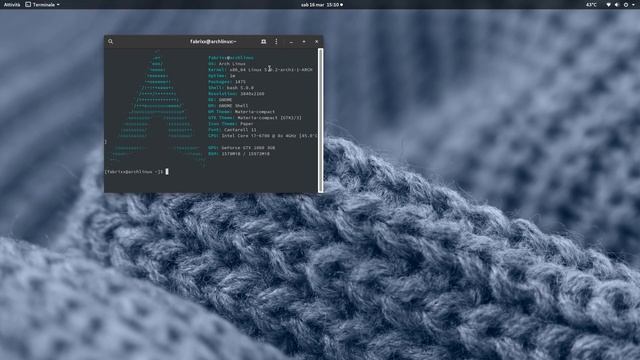This screenshot has width=640, height=360.
Task: Click the 'Packages: 1475' line
Action: pos(227,82)
